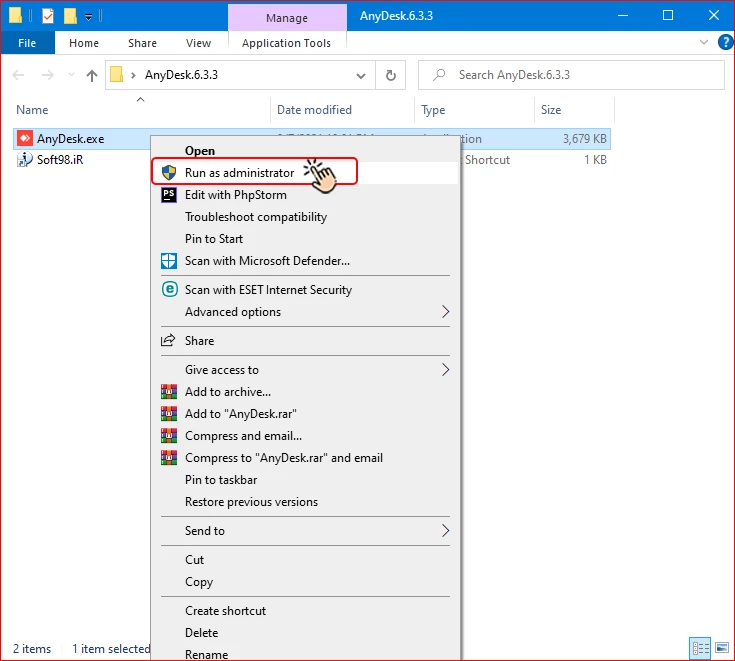Click the New folder quick access toolbar icon

click(x=70, y=16)
